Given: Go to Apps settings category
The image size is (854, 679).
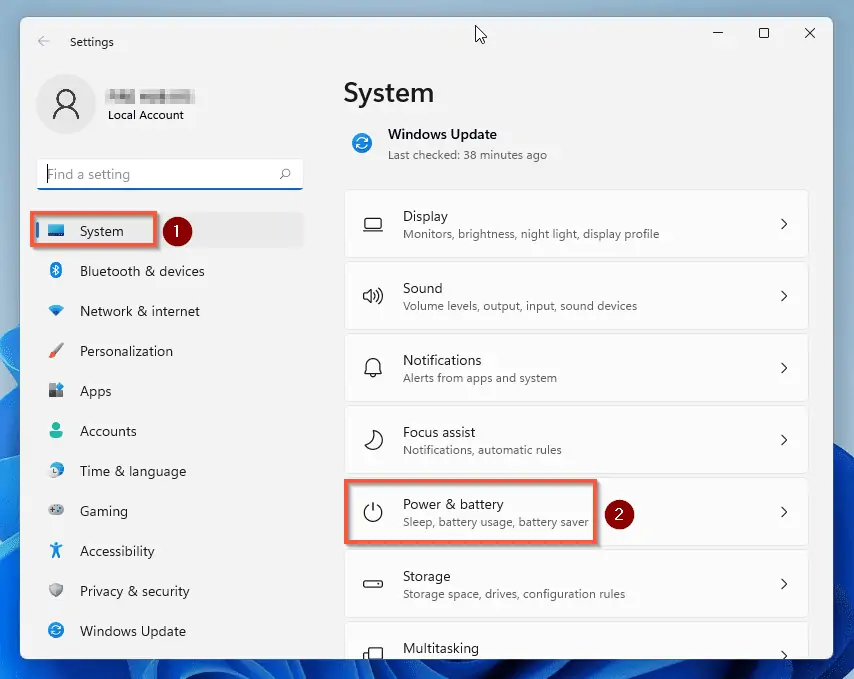Looking at the screenshot, I should (x=95, y=391).
